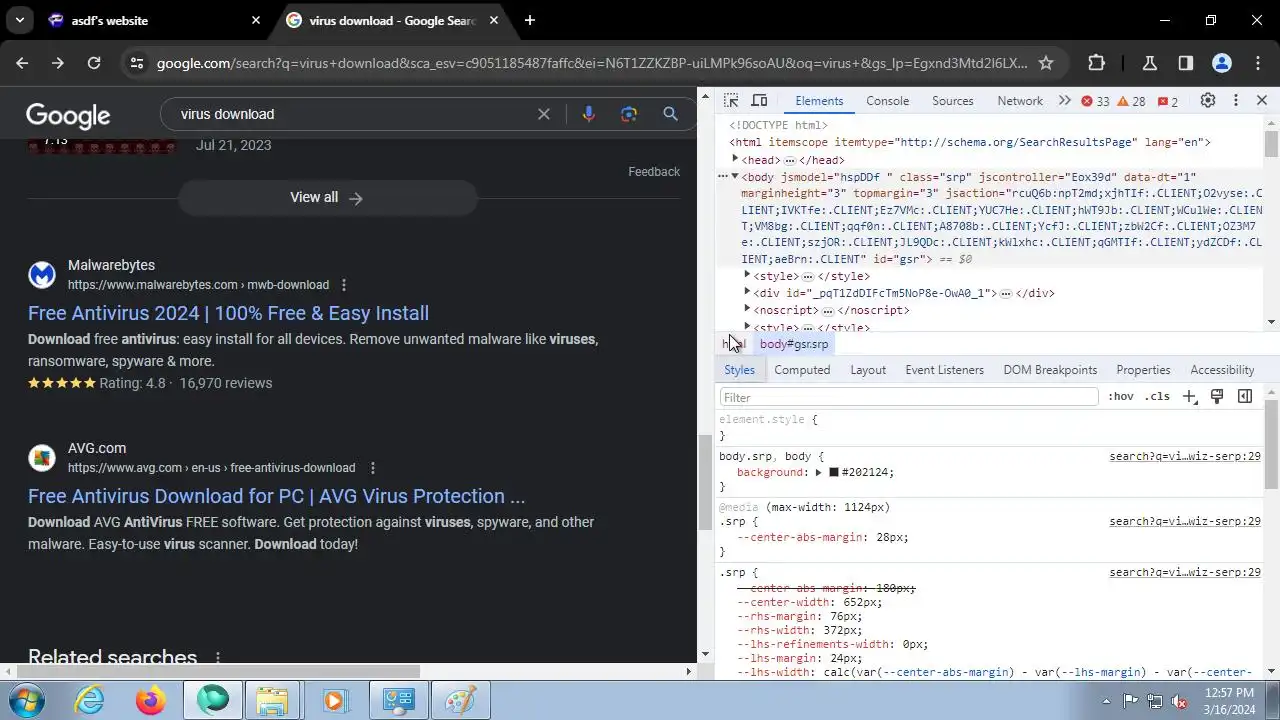This screenshot has width=1280, height=720.
Task: Open the tab search dropdown arrow
Action: point(20,20)
